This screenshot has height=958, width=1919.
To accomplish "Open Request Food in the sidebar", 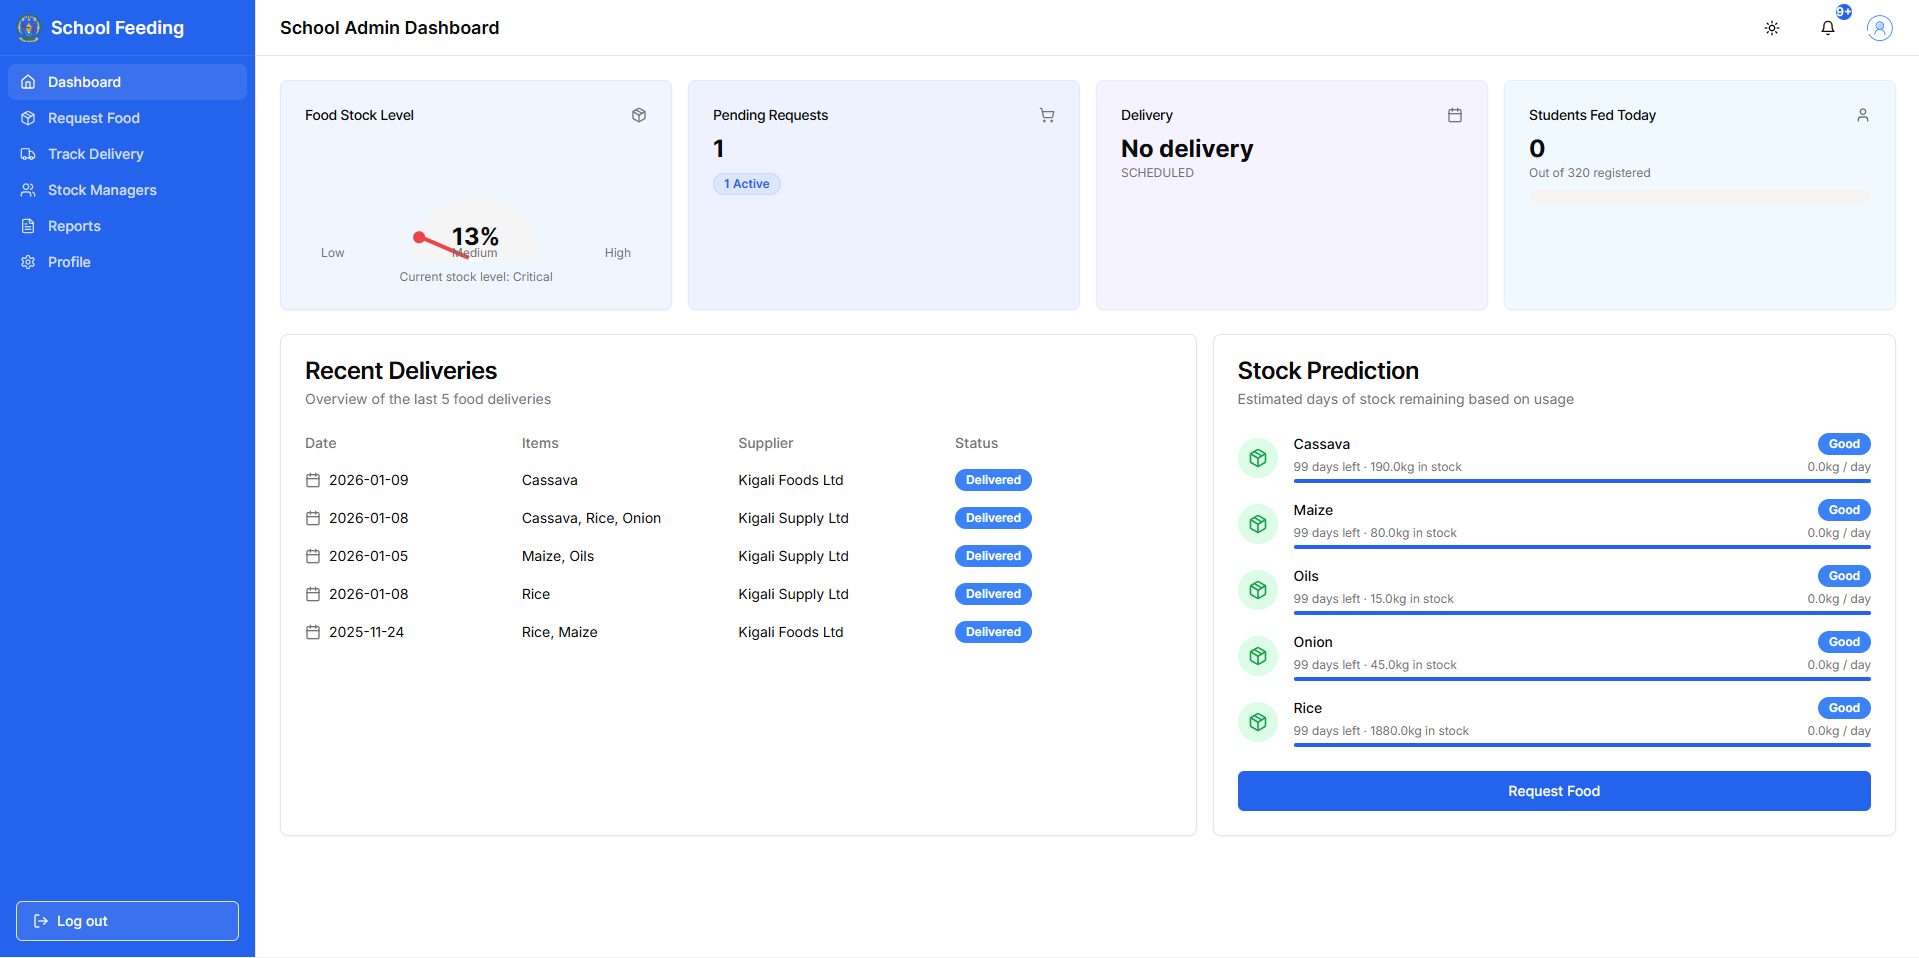I will pos(127,118).
